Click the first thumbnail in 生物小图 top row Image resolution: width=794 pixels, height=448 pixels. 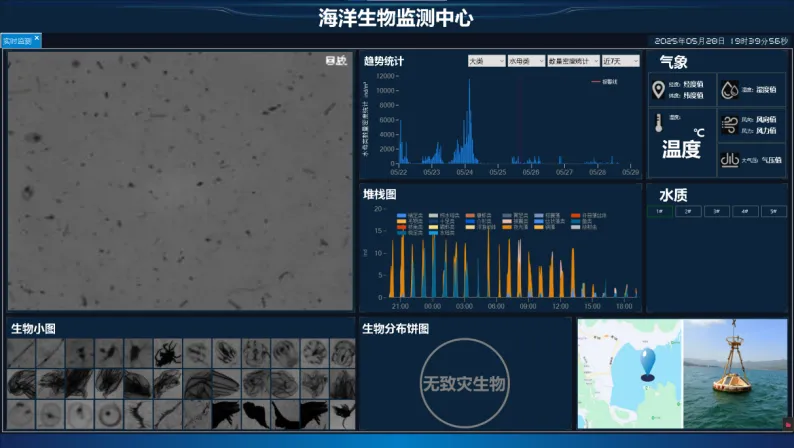pos(21,353)
